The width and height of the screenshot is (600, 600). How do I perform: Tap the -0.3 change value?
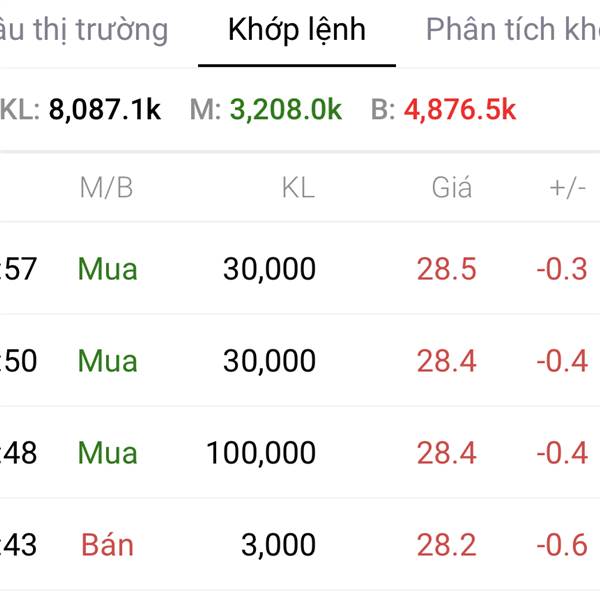(x=562, y=269)
